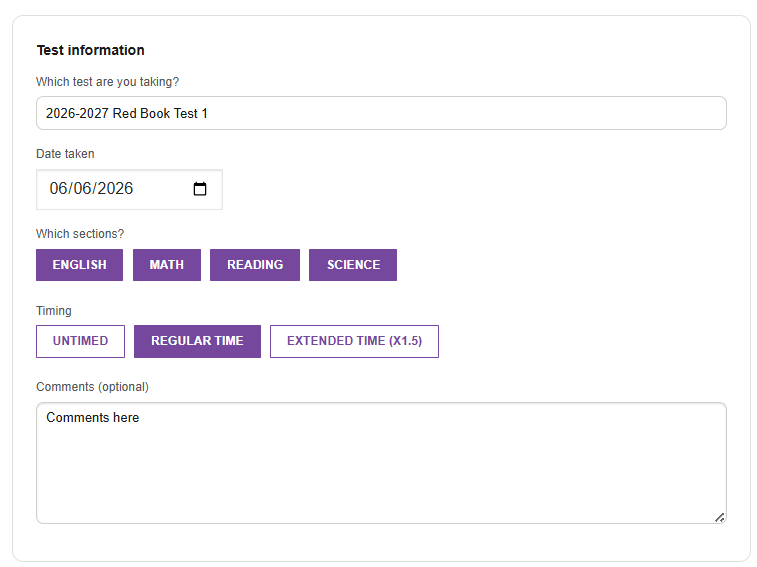The width and height of the screenshot is (757, 567).
Task: Toggle the SCIENCE section
Action: point(353,265)
